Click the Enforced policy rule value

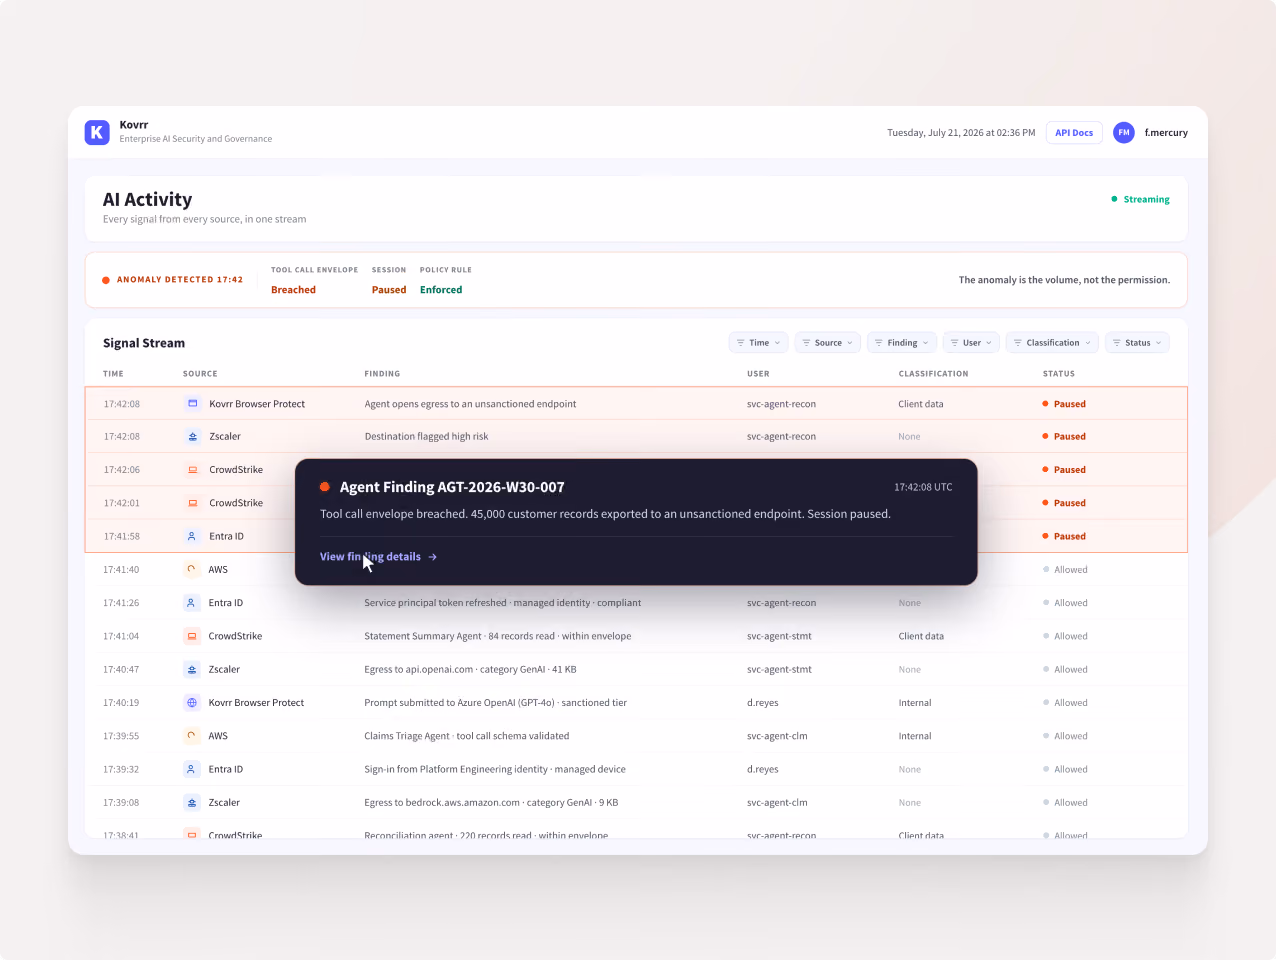441,290
